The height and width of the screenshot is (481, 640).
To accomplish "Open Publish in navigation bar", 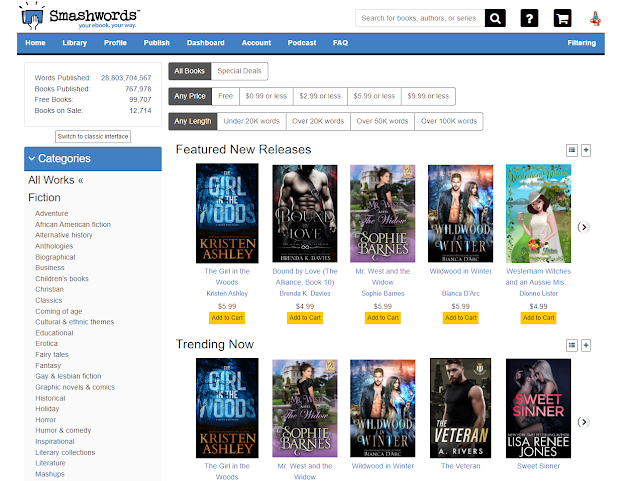I will pyautogui.click(x=156, y=43).
